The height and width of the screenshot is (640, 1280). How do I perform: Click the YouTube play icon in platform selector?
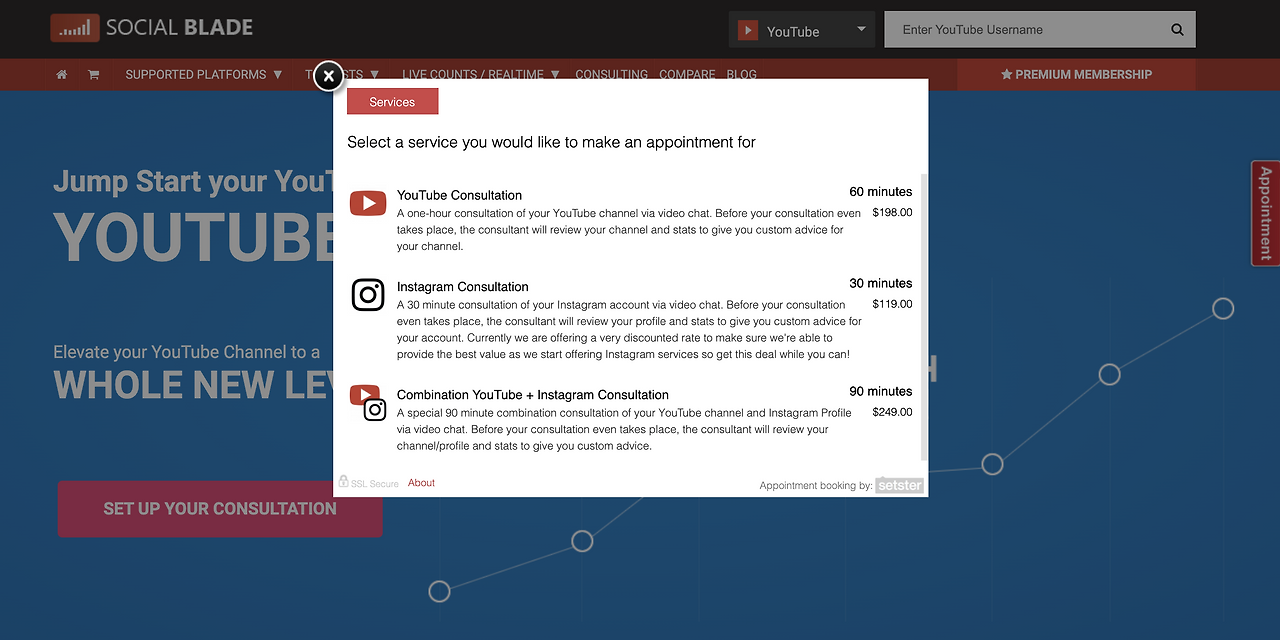click(x=747, y=30)
